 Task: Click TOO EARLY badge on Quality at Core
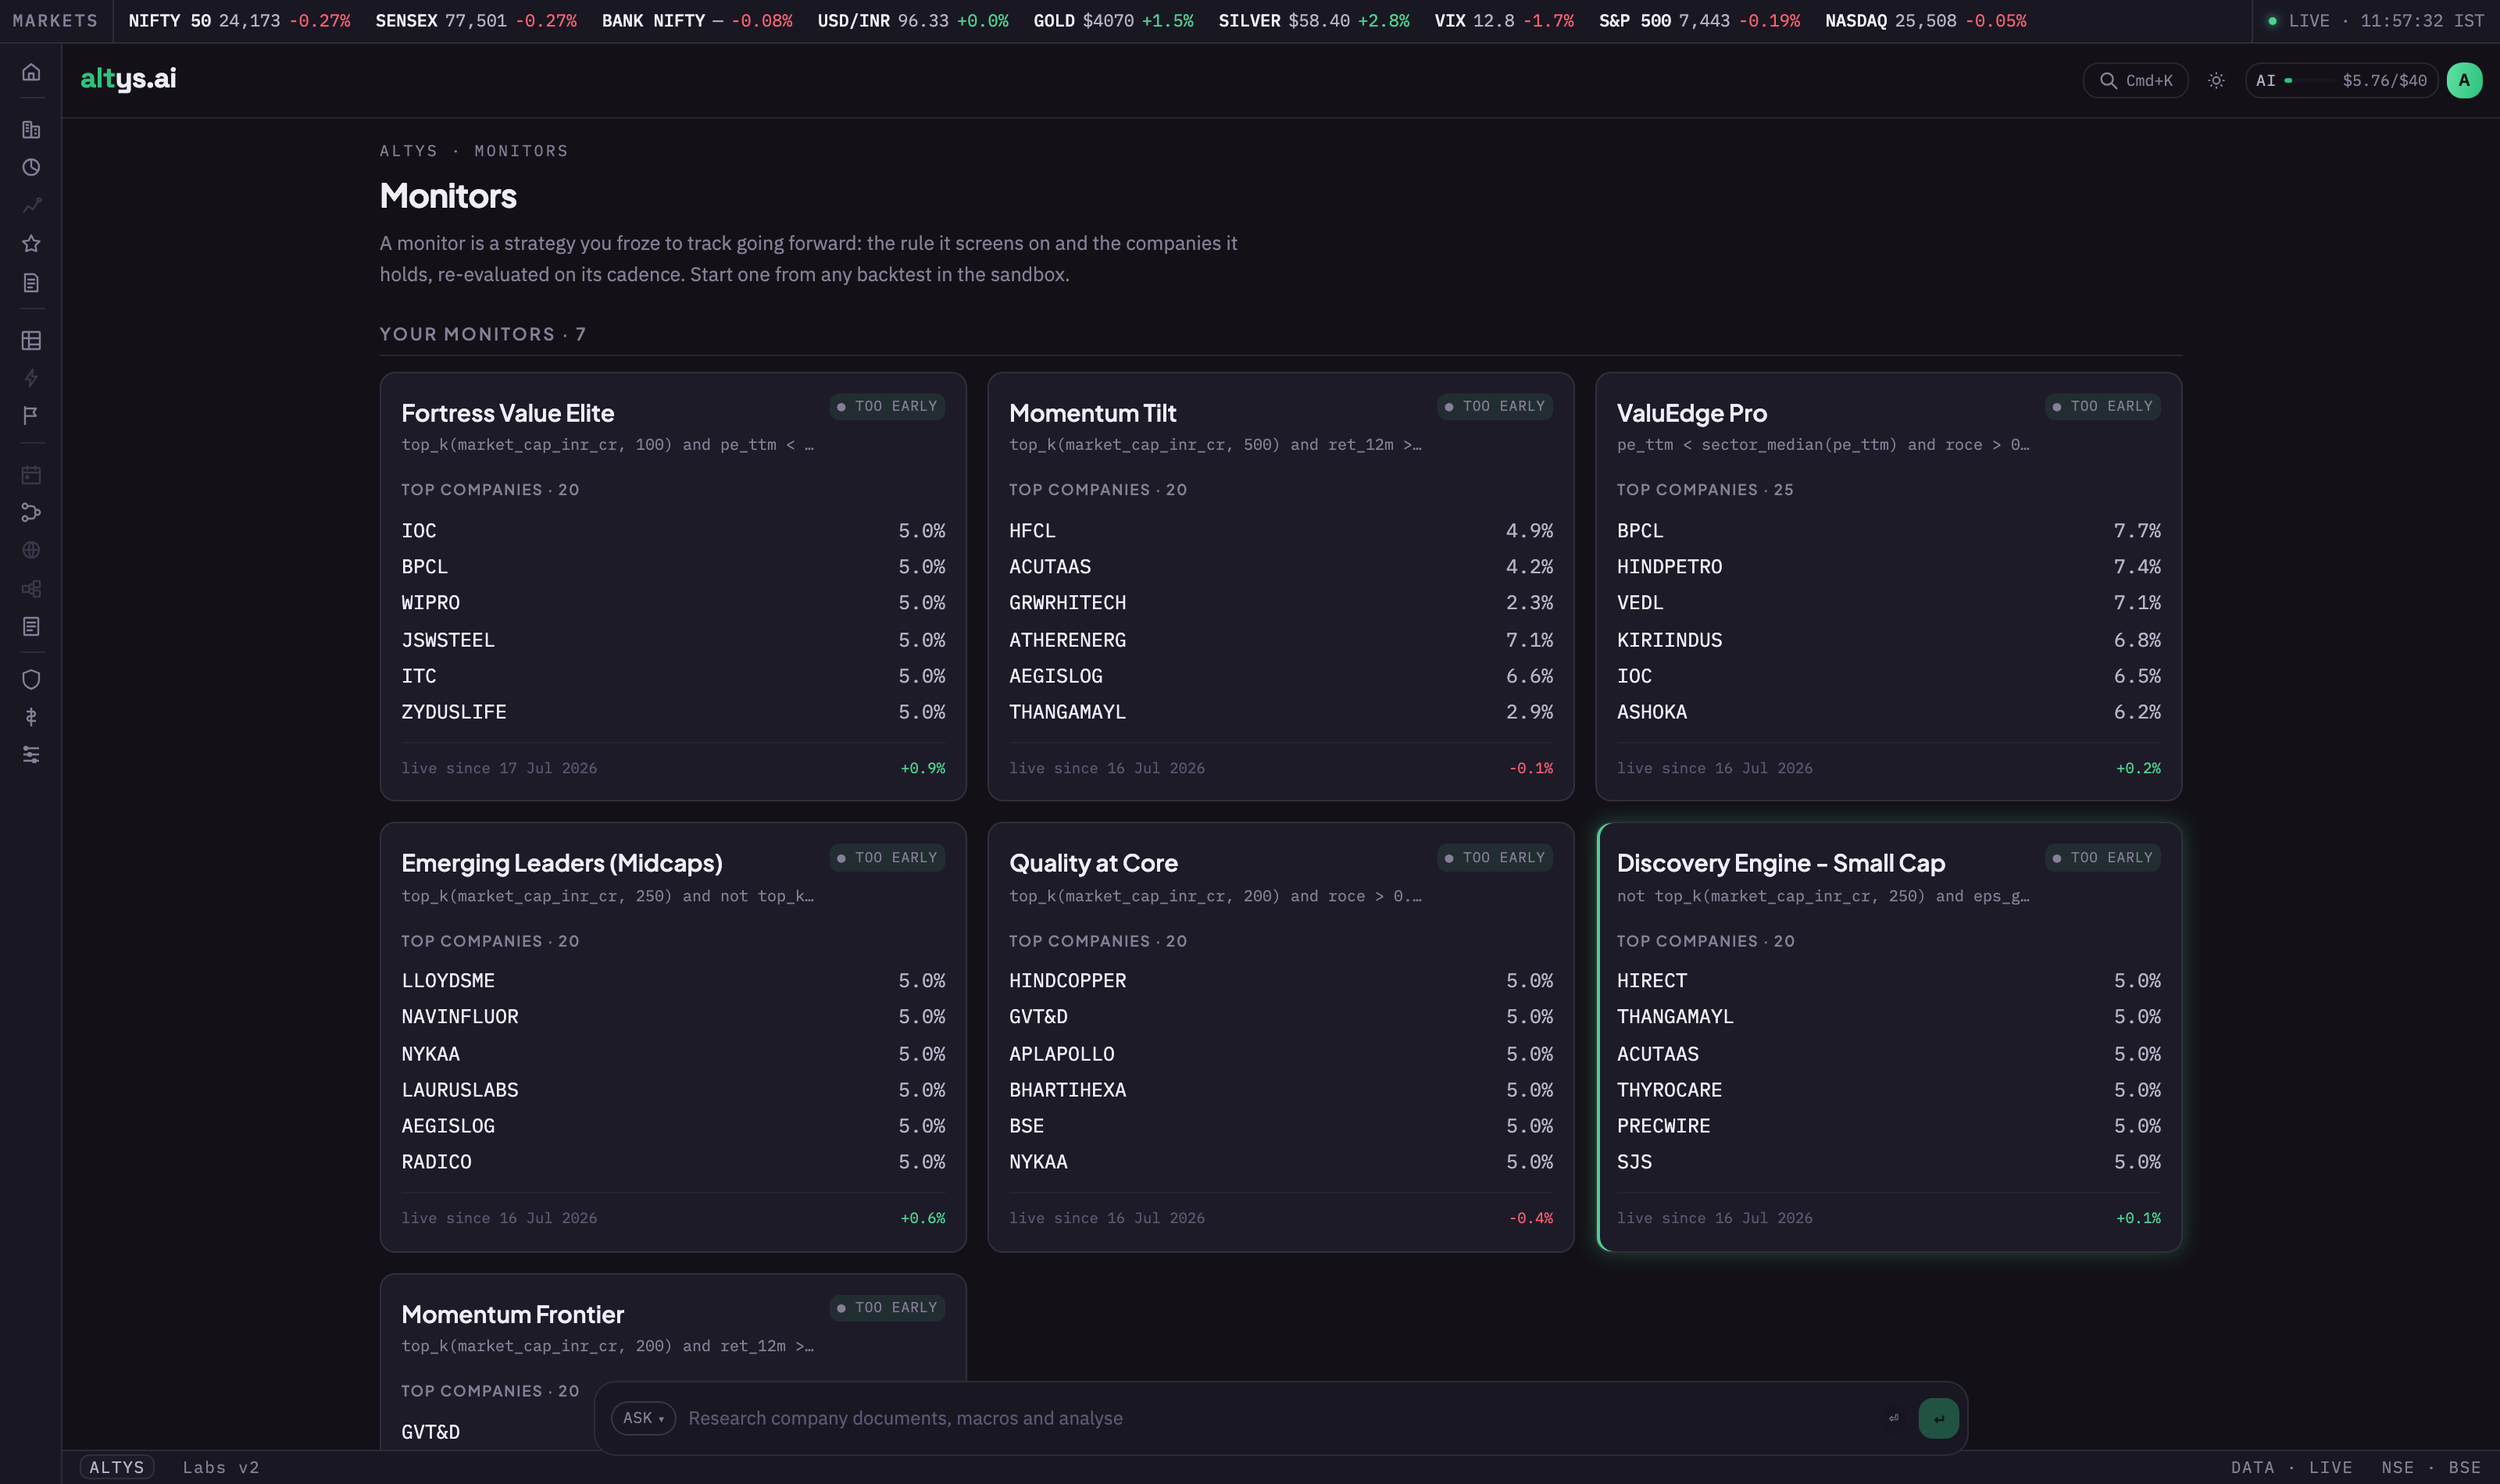pos(1495,858)
